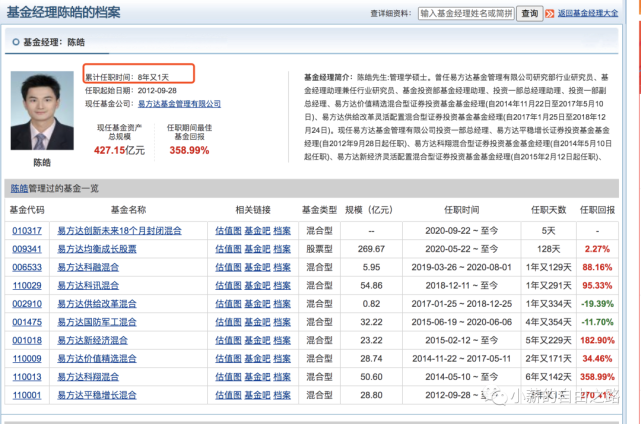The height and width of the screenshot is (424, 641).
Task: Open fund 易方达均衡成长股票
Action: pos(97,249)
